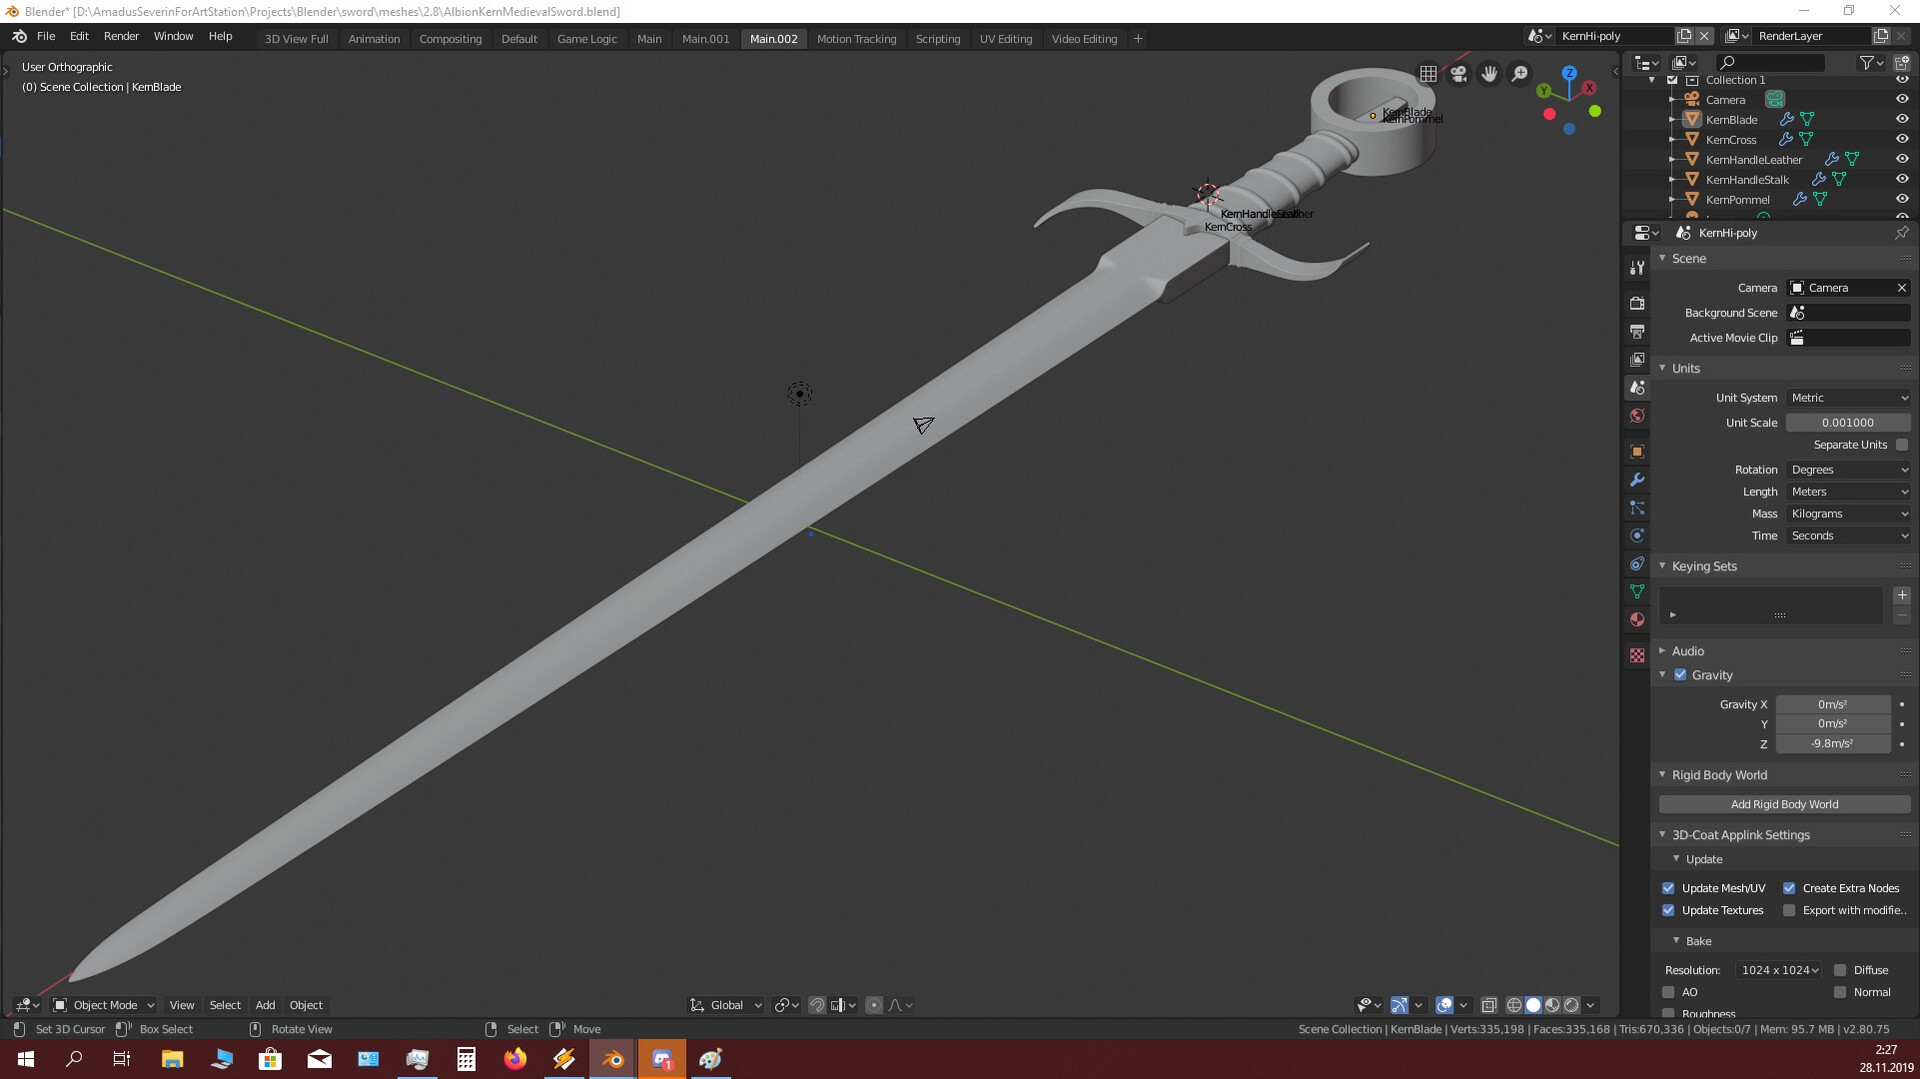Open the Render properties tab
The image size is (1920, 1079).
[1637, 303]
